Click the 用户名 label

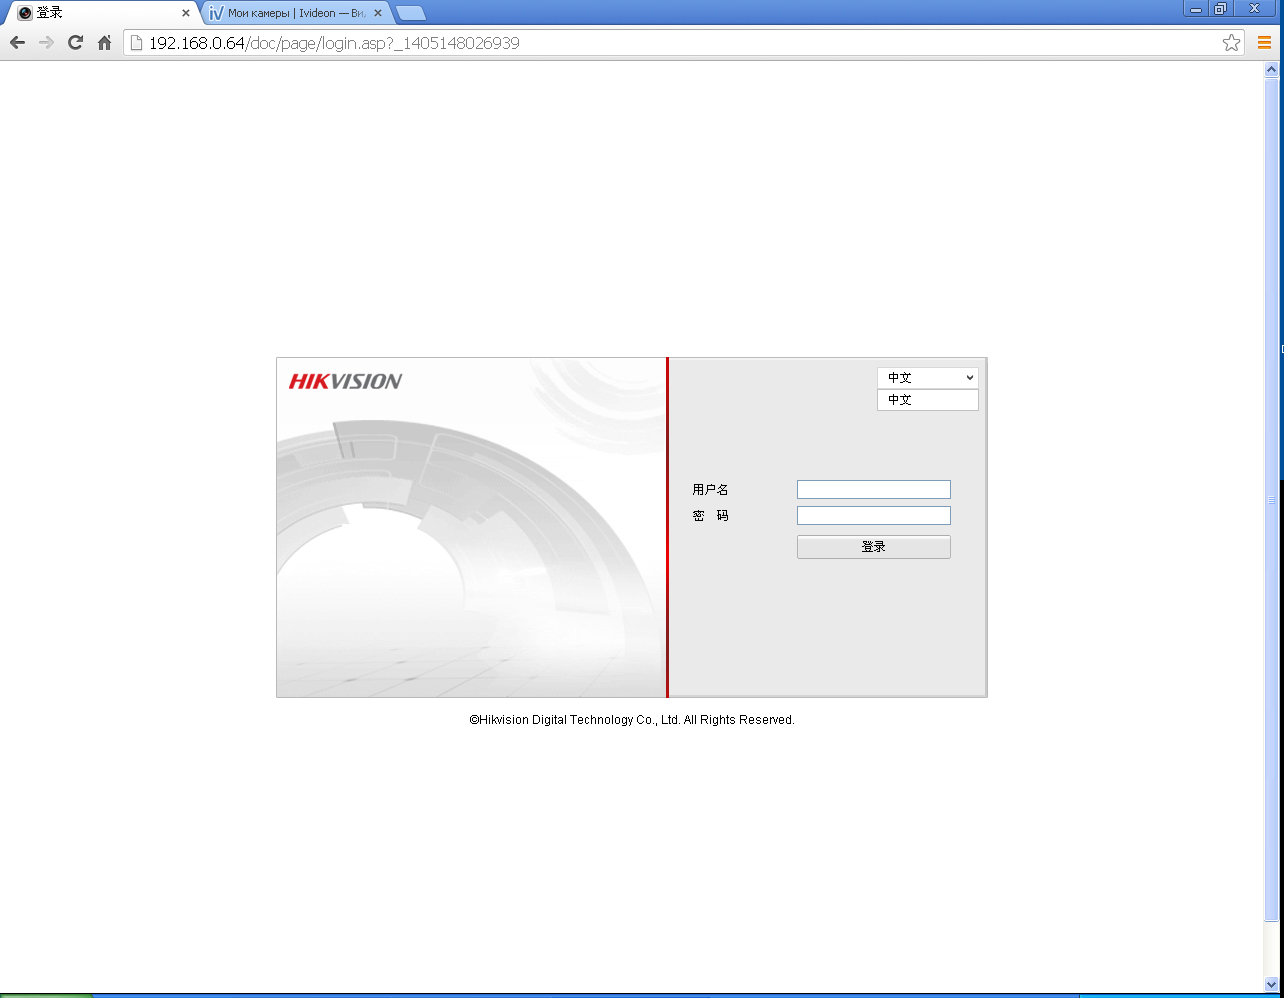[710, 490]
